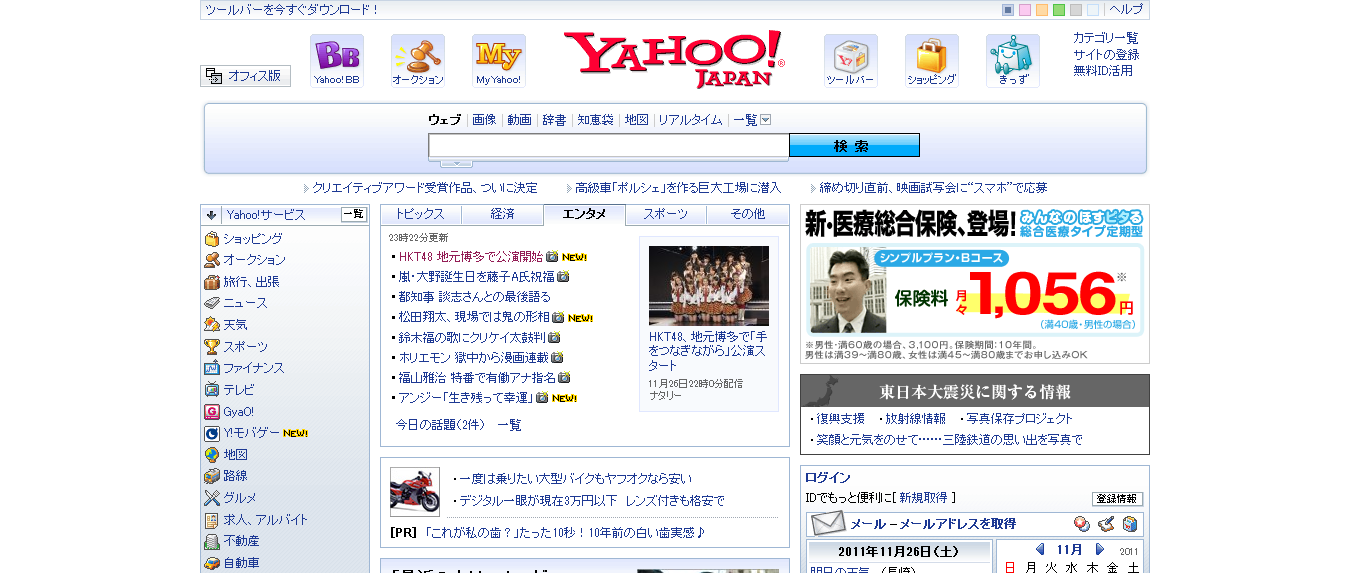
Task: Click the sidebar 求人、アルバイト icon
Action: point(212,520)
